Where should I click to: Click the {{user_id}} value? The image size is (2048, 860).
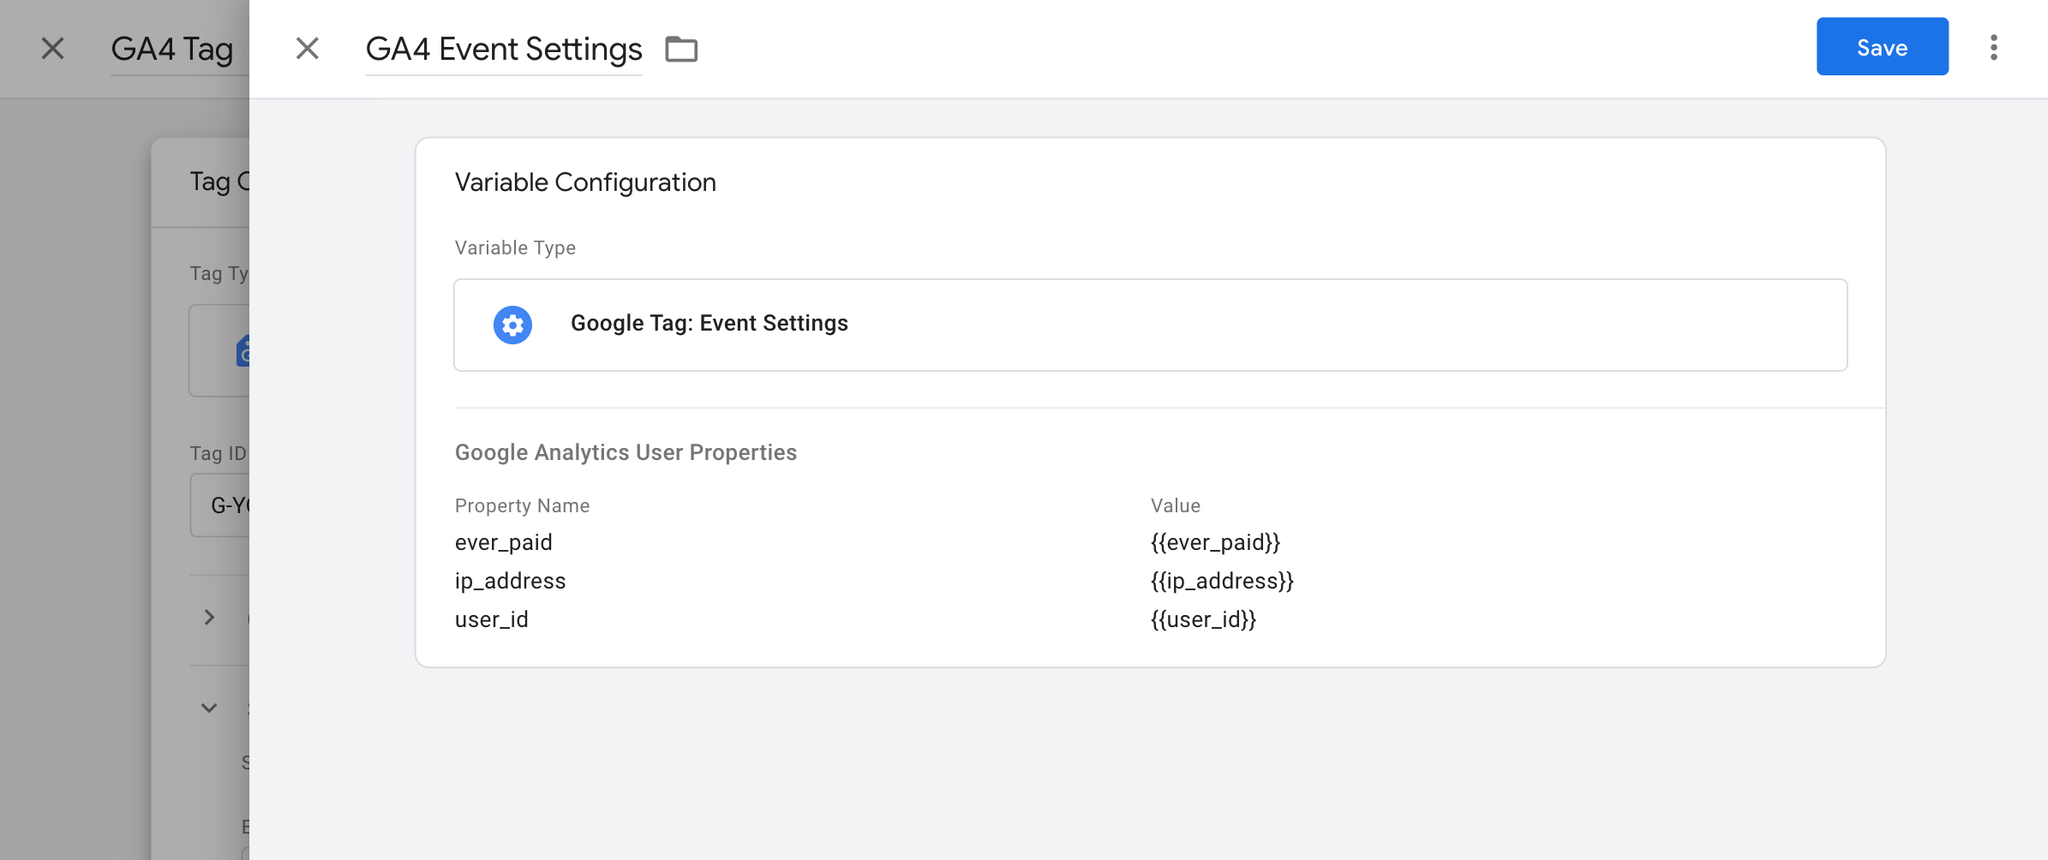(1203, 619)
